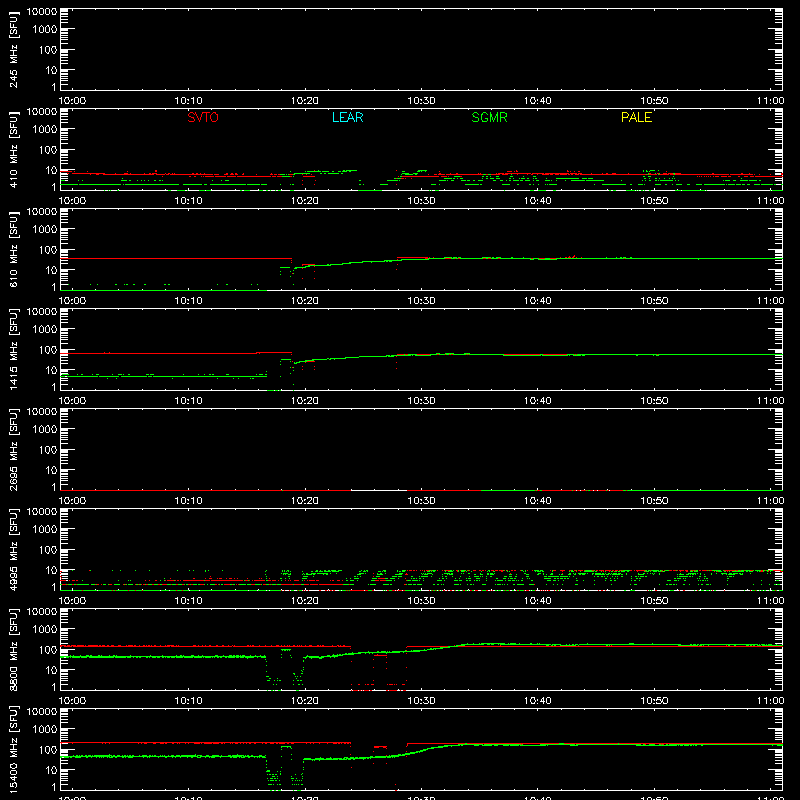
Task: Select the 610 MHz [SFU] axis label
Action: click(13, 249)
